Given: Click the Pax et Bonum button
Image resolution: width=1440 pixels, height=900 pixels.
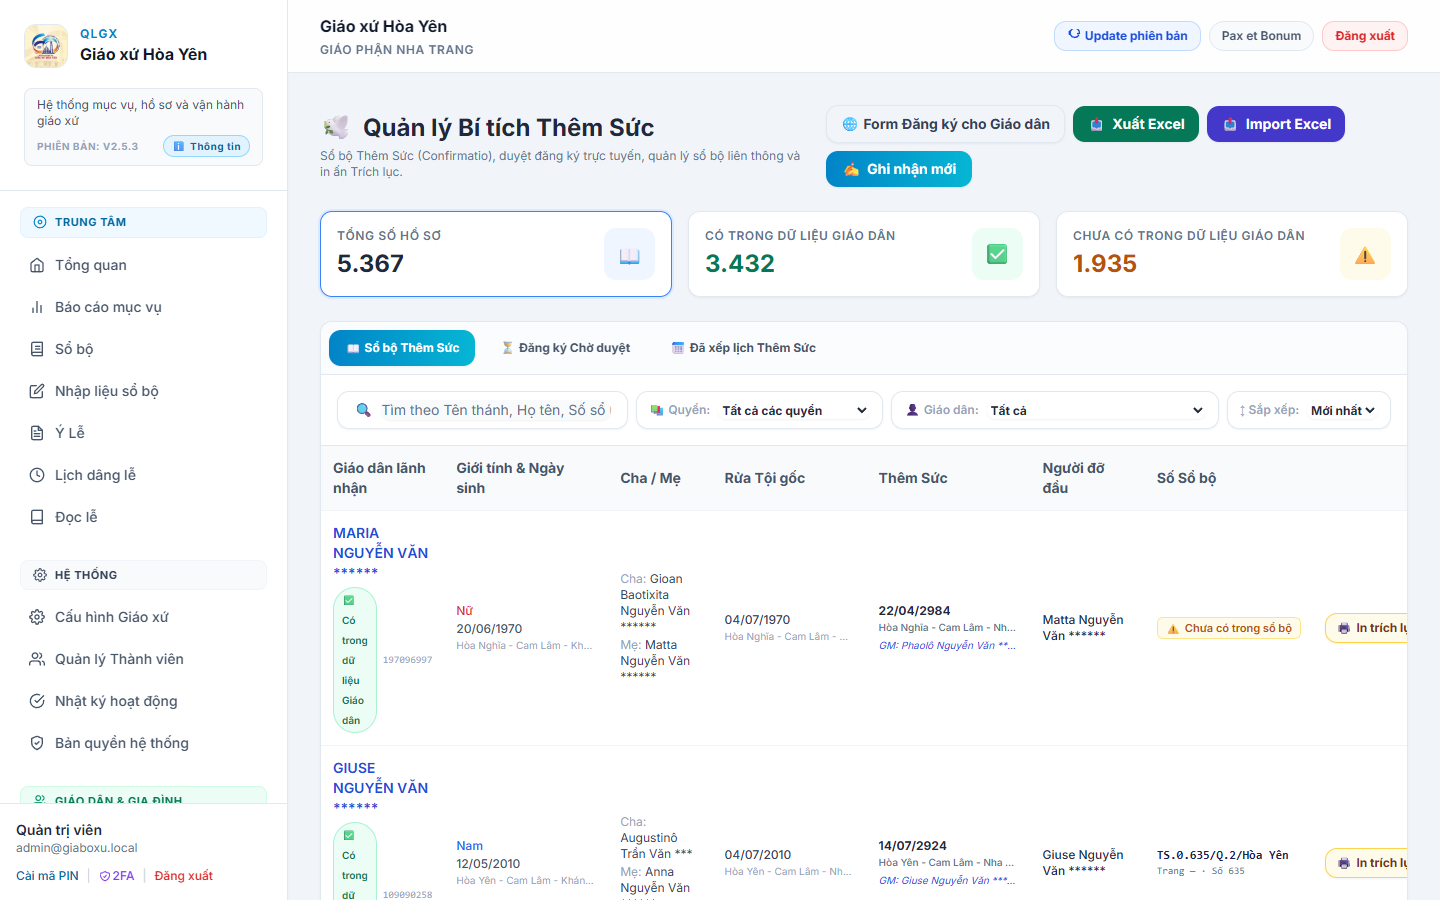Looking at the screenshot, I should click(1261, 36).
